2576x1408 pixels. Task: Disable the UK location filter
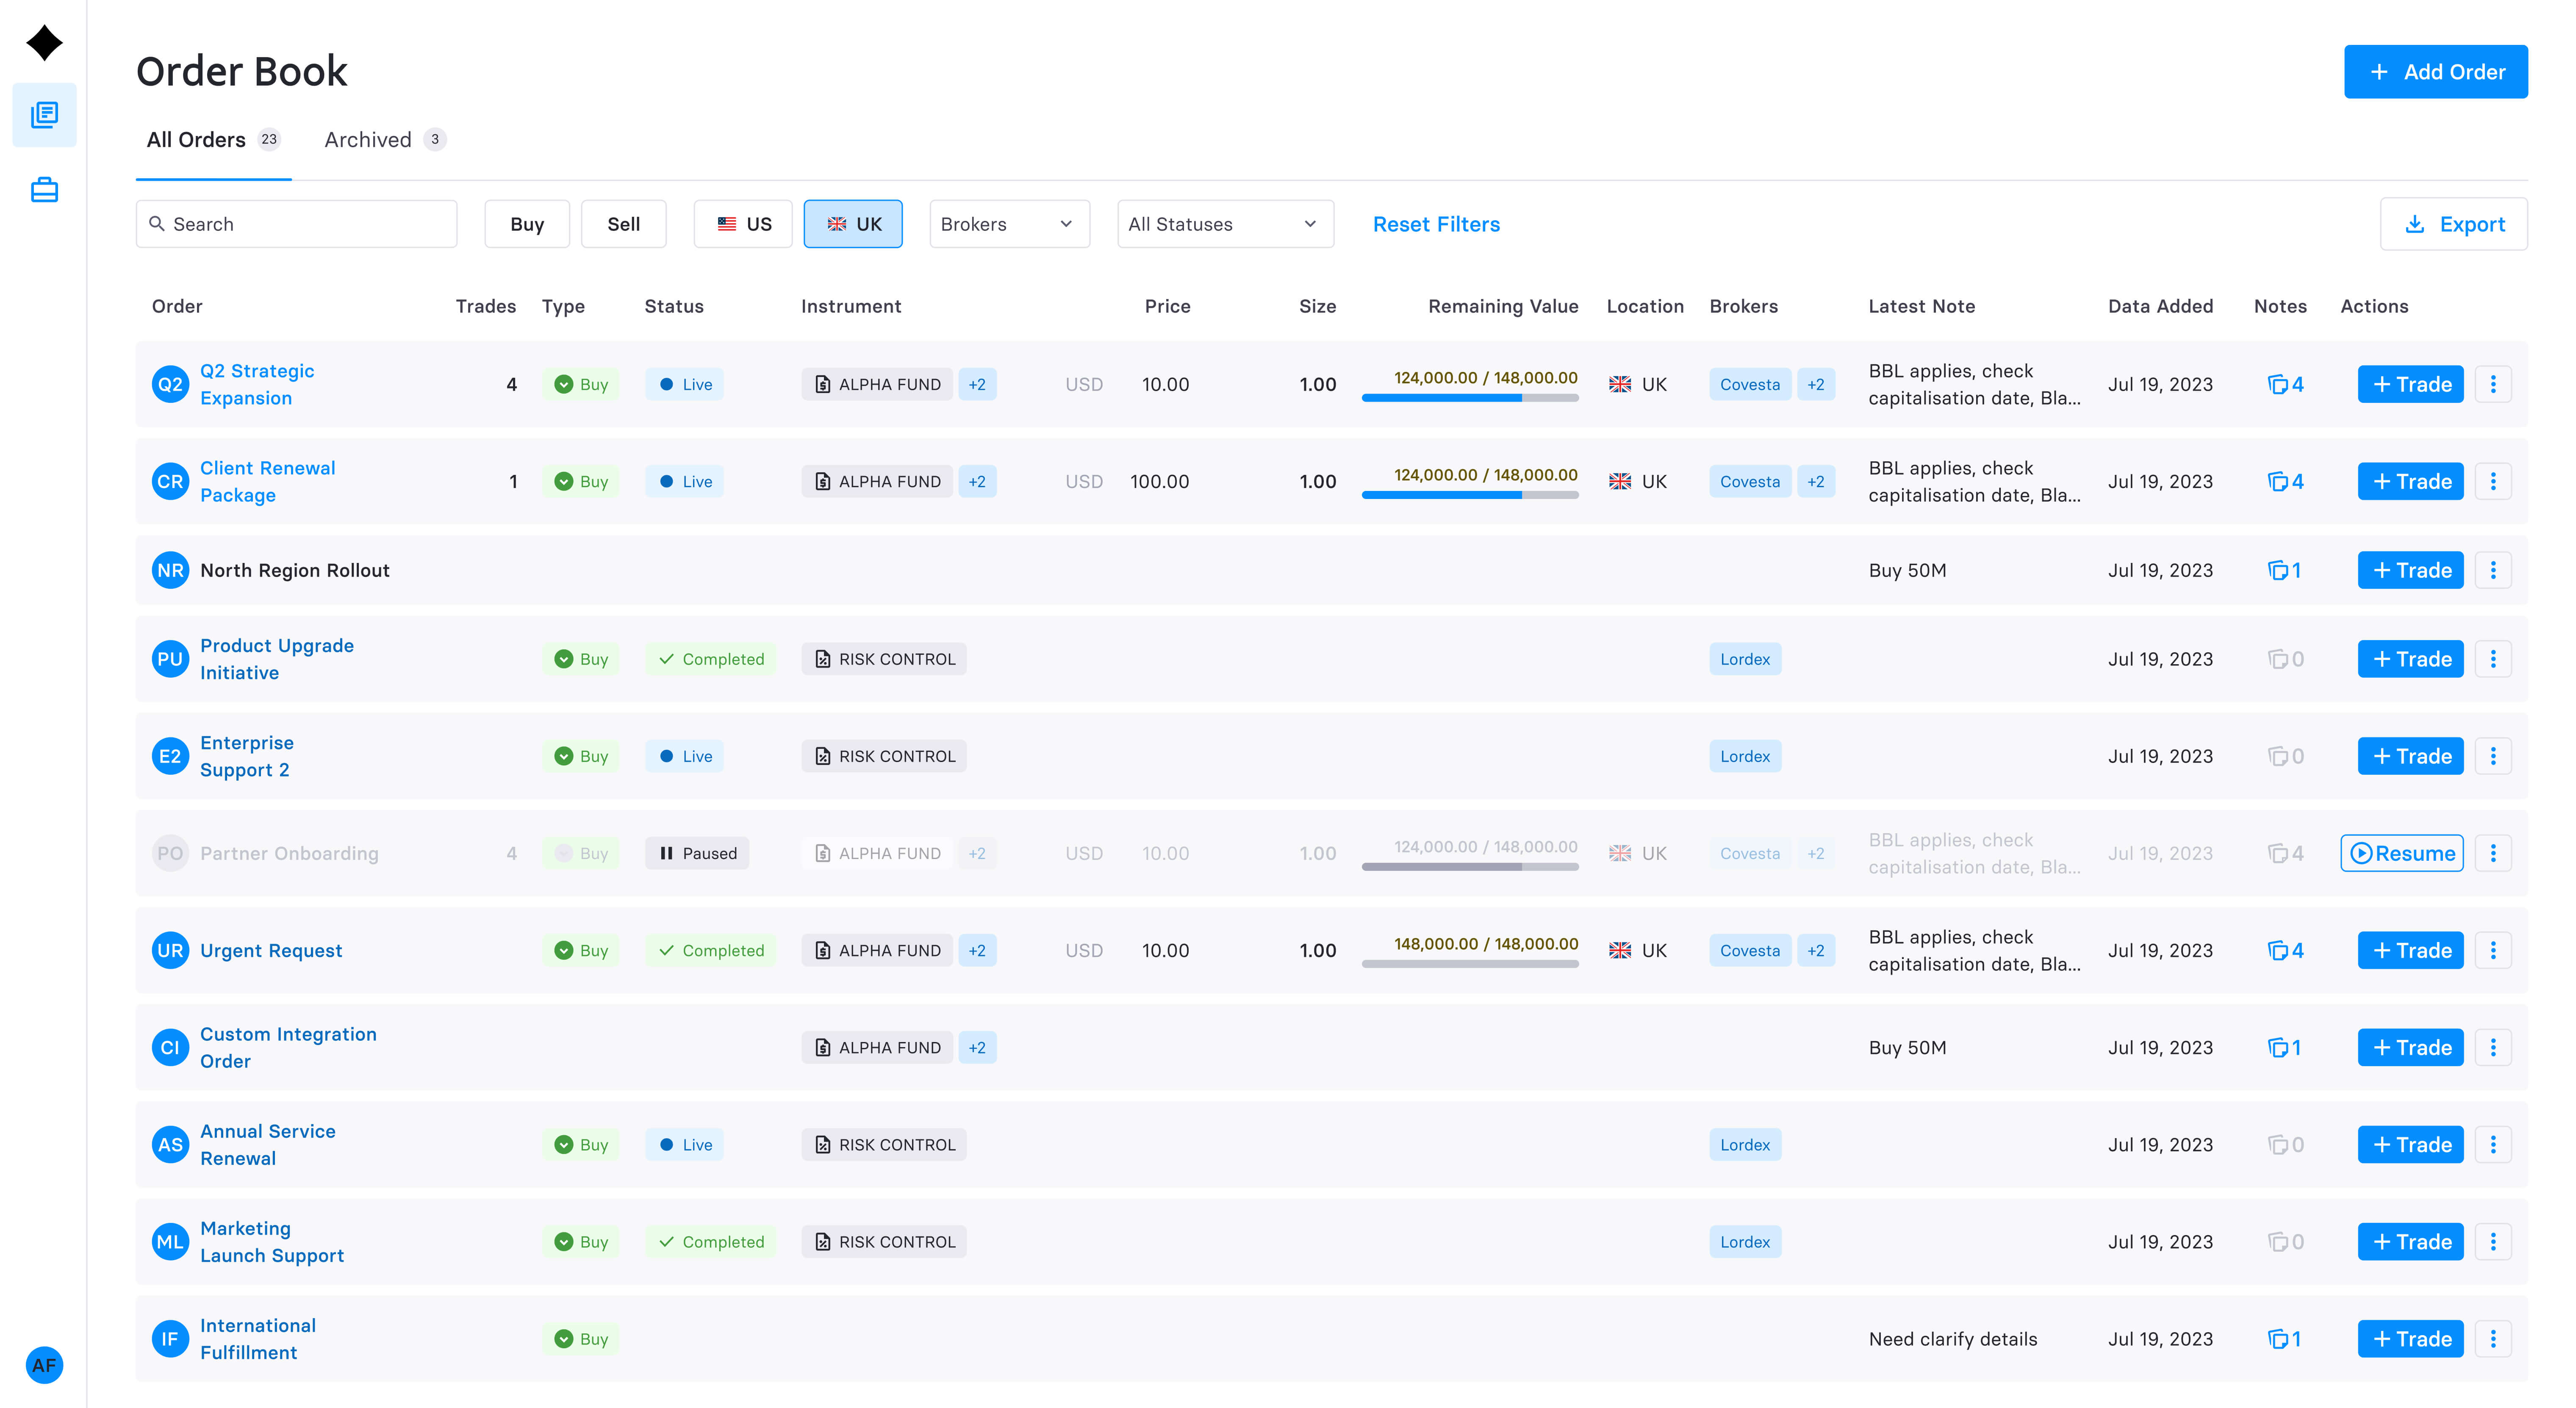pyautogui.click(x=853, y=224)
